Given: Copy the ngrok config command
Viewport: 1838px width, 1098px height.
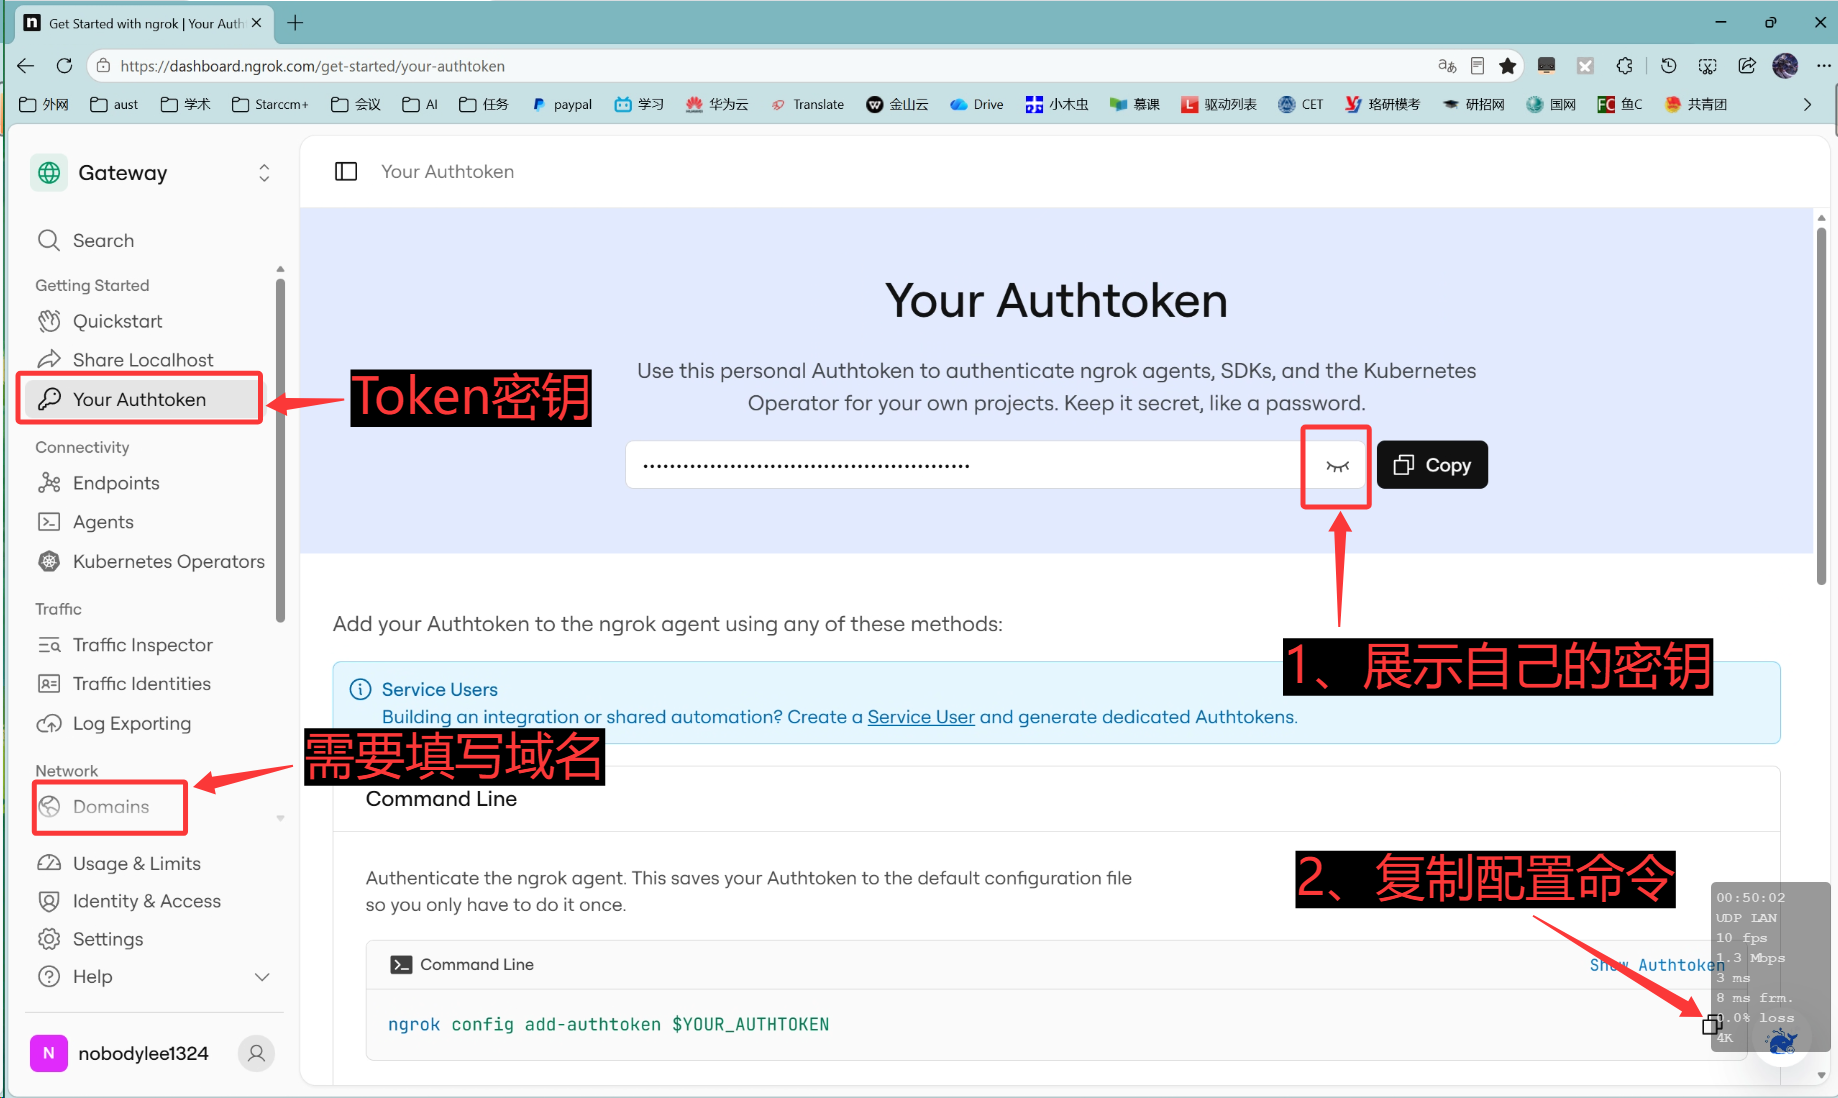Looking at the screenshot, I should pos(1712,1024).
